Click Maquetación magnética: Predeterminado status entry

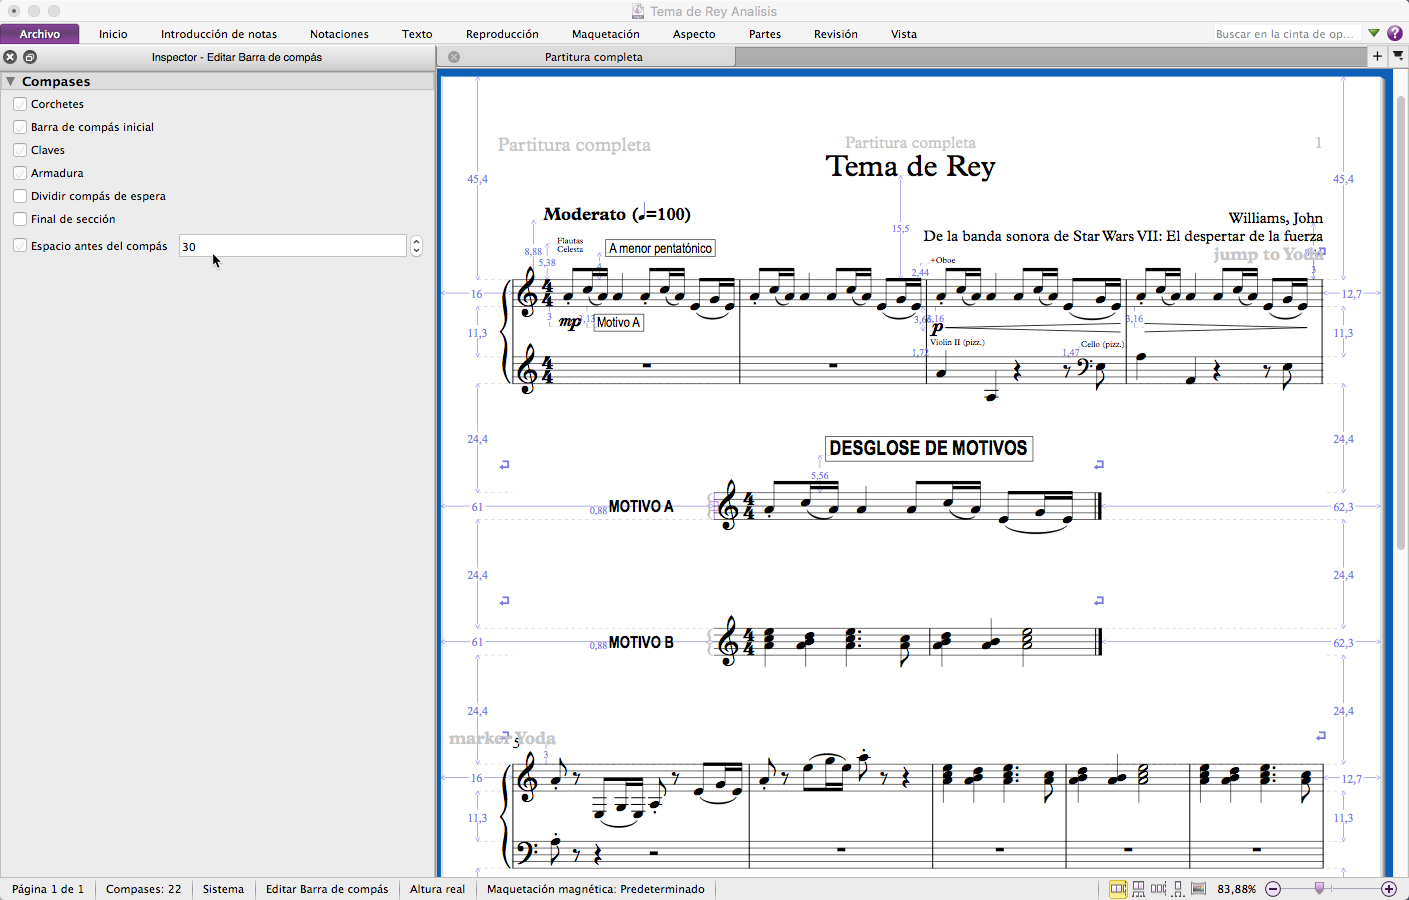point(596,889)
